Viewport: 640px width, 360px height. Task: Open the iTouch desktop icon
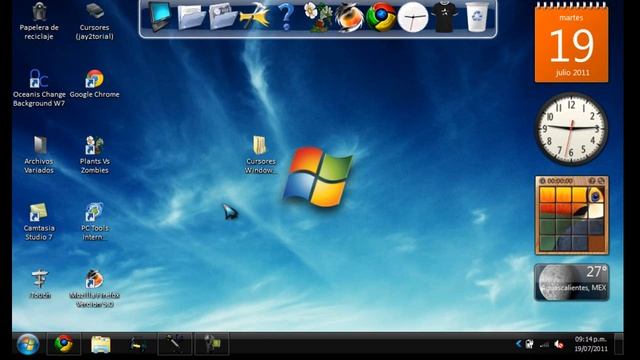pyautogui.click(x=40, y=284)
